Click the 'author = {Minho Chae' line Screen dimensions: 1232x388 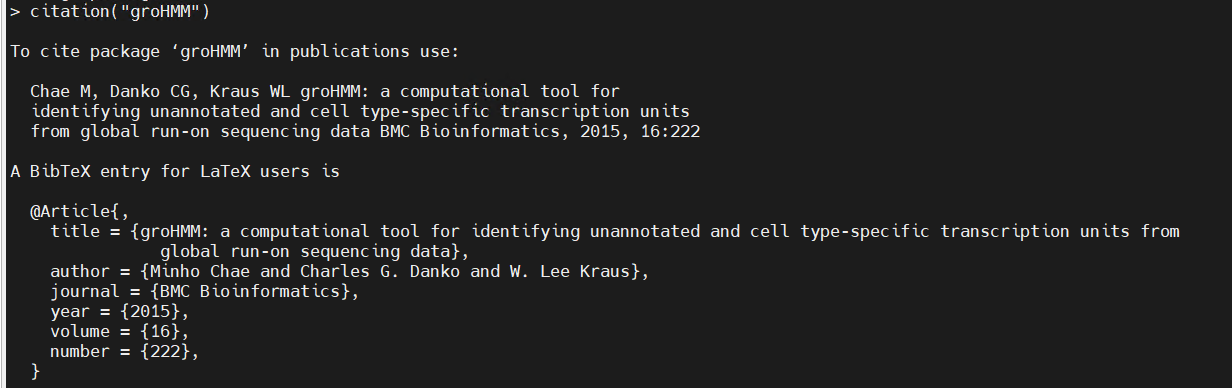(350, 272)
